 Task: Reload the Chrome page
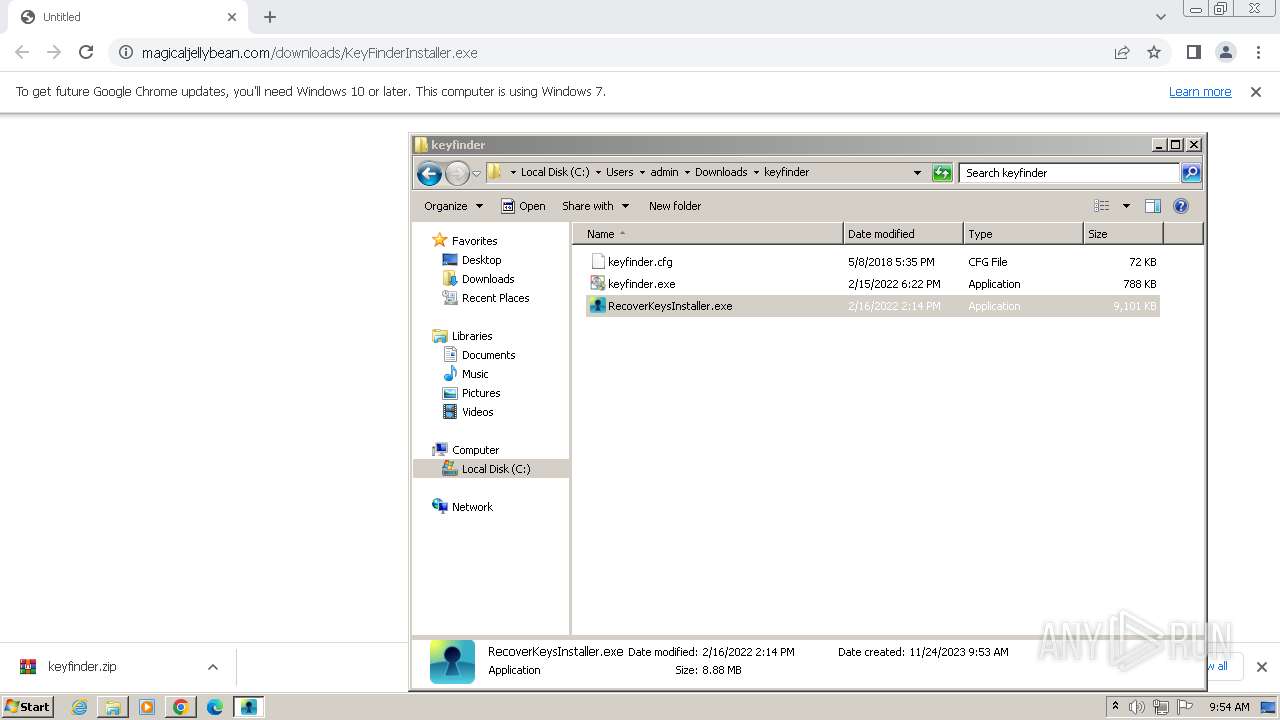pyautogui.click(x=86, y=52)
